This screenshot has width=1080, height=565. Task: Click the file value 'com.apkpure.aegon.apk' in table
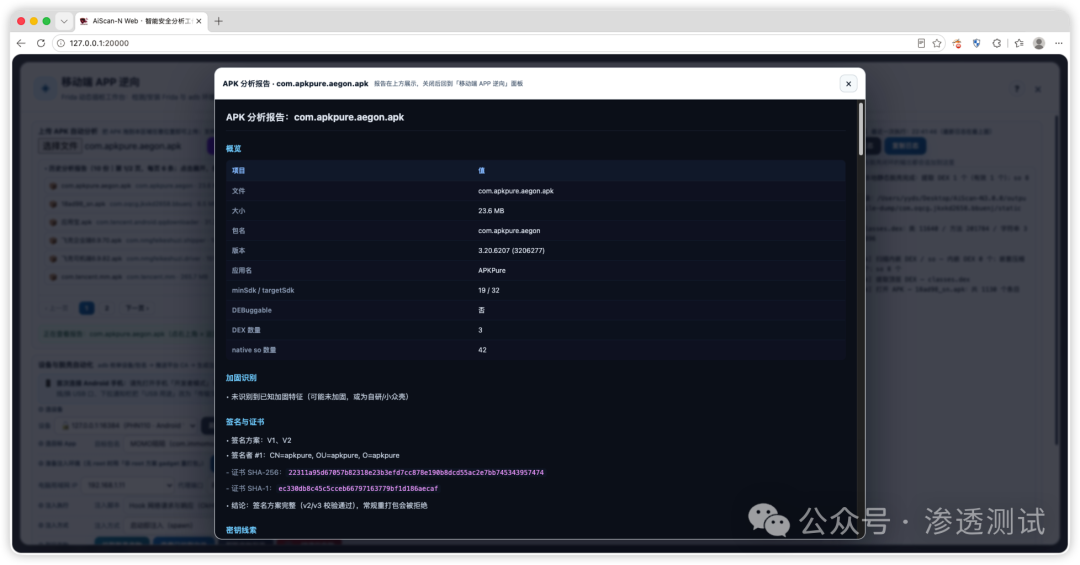[x=516, y=191]
